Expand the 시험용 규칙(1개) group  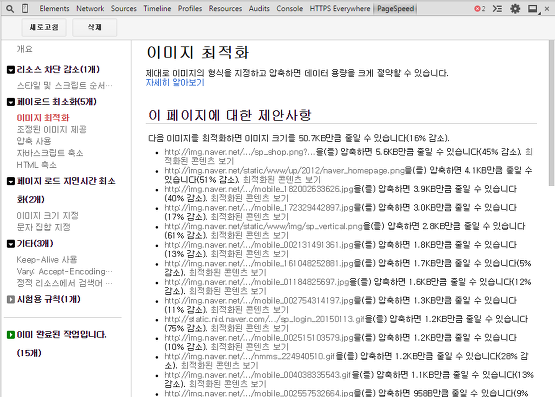[x=11, y=299]
